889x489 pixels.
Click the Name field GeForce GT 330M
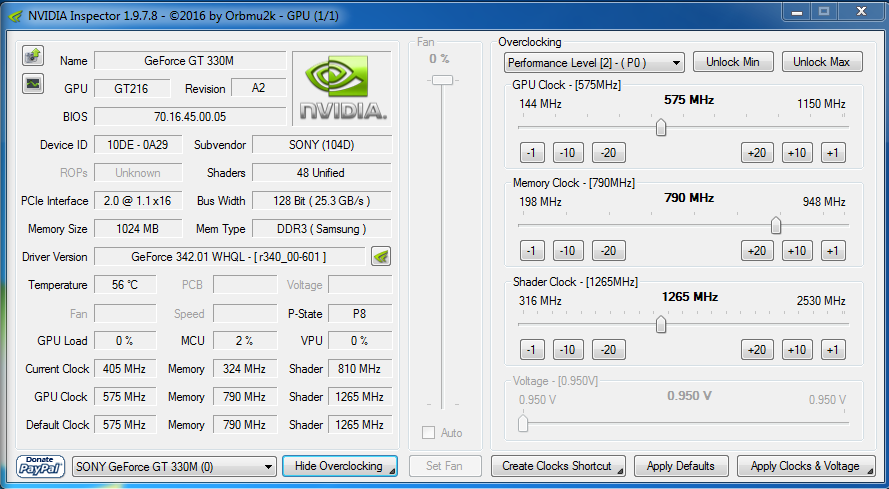189,61
